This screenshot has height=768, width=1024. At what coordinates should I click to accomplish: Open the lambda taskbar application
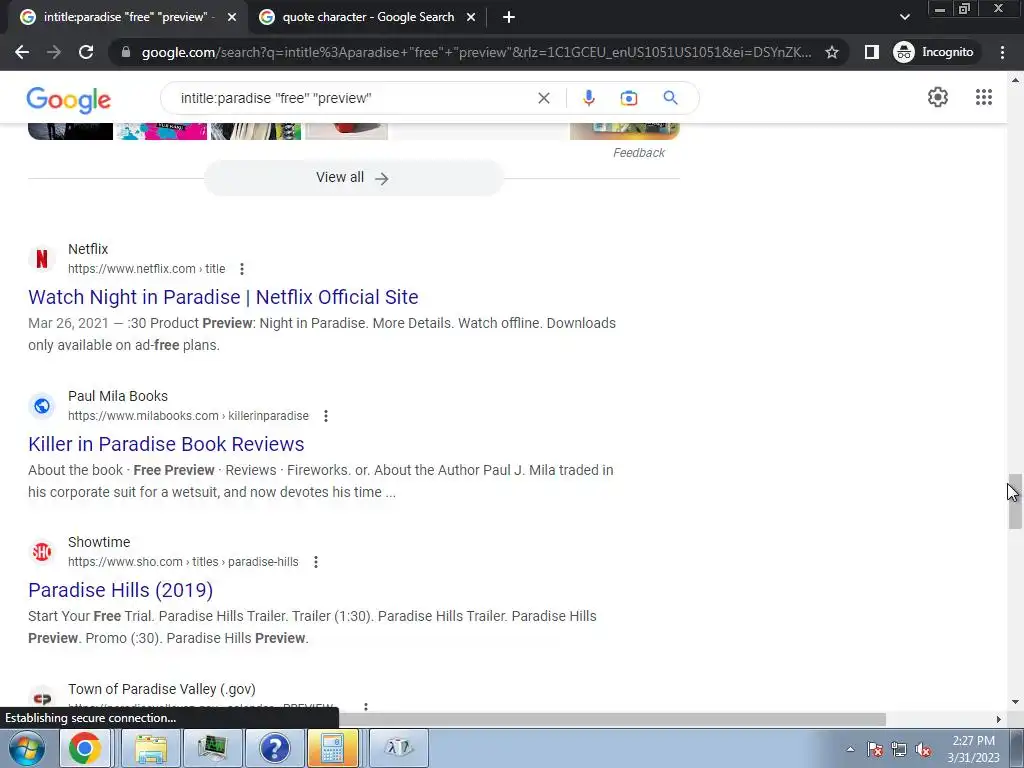pyautogui.click(x=399, y=748)
